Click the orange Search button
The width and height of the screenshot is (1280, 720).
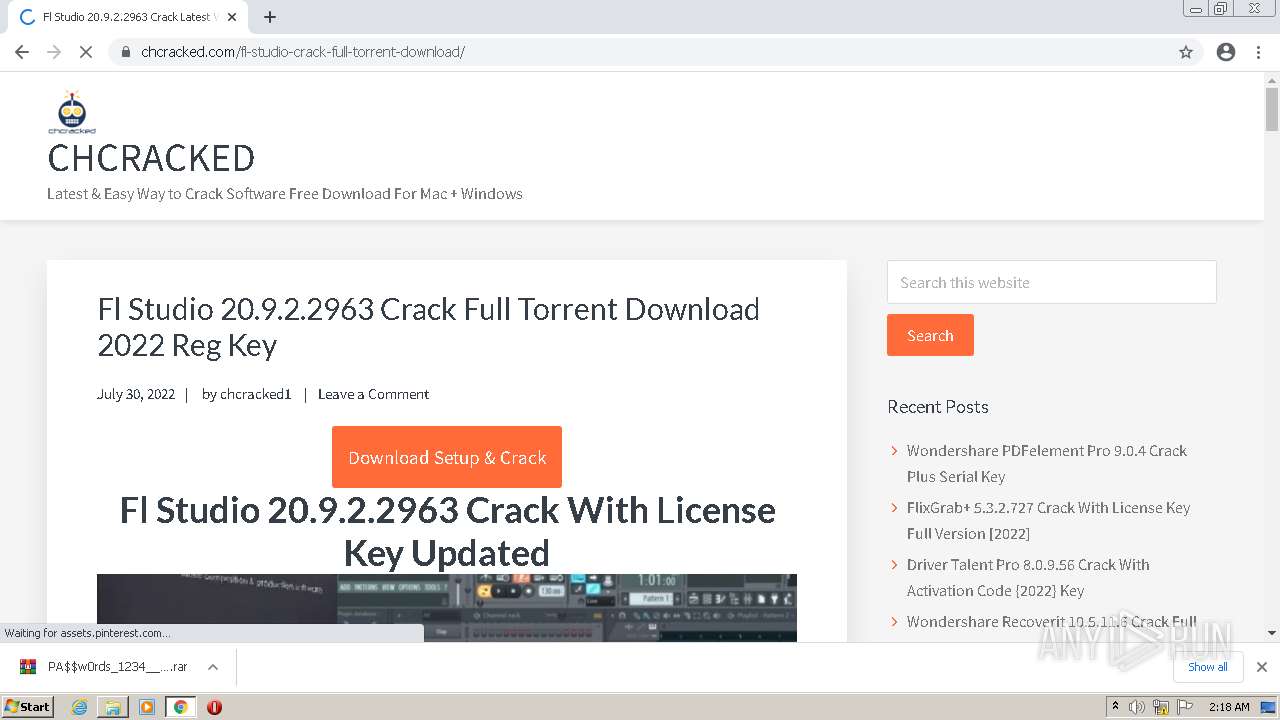pos(930,335)
